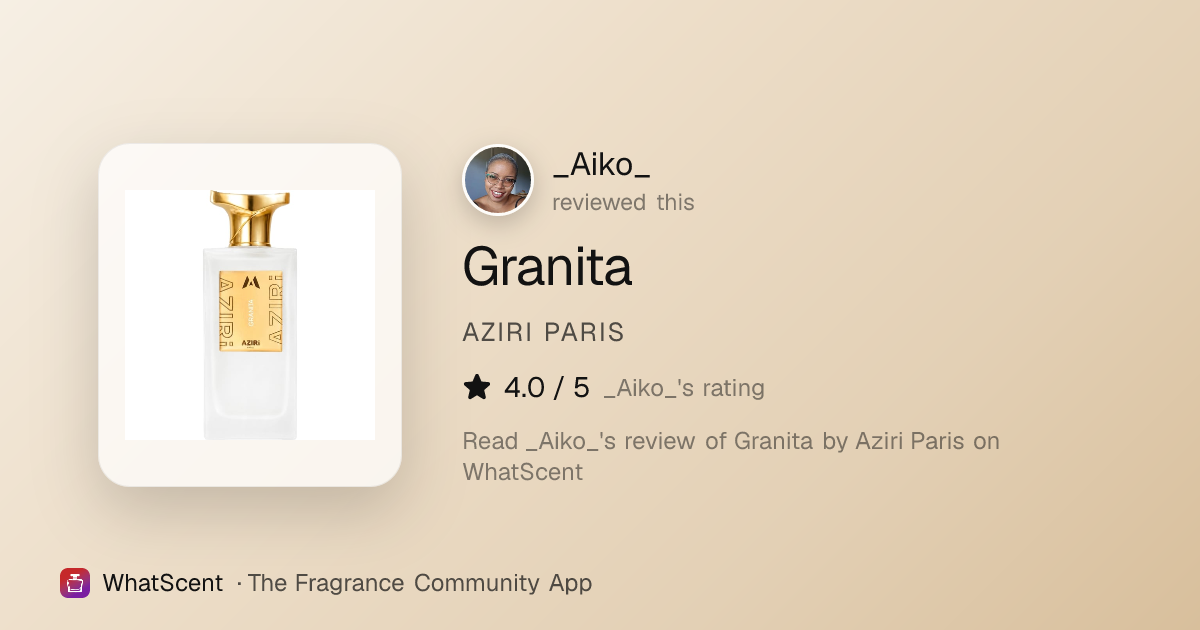
Task: Click the M logo on the bottle label
Action: (250, 283)
